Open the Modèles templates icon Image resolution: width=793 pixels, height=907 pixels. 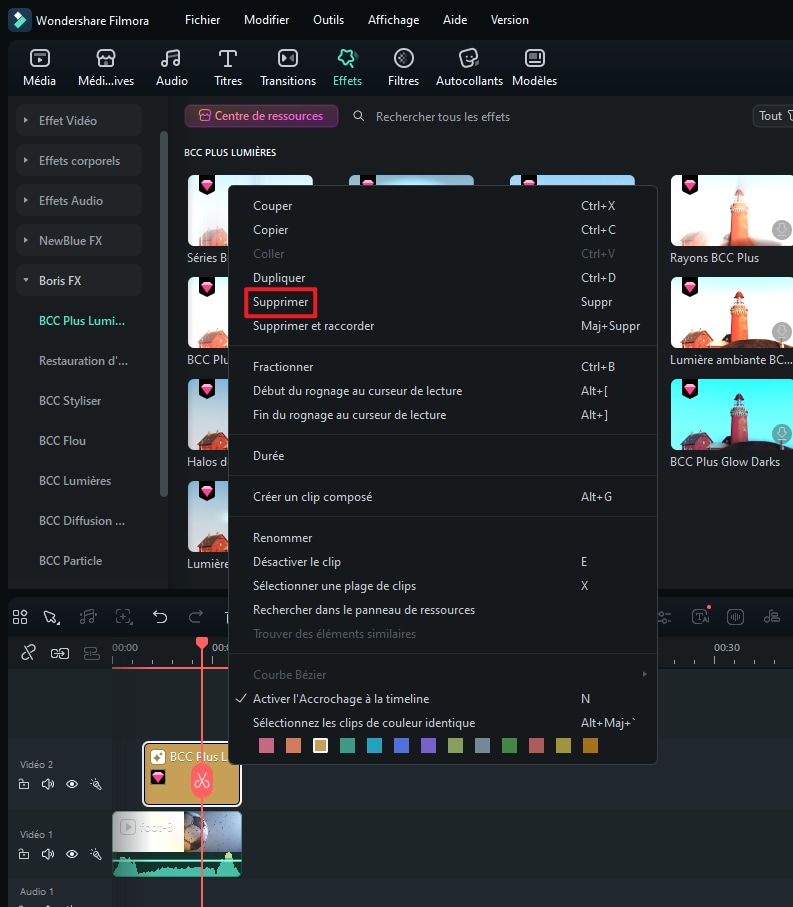click(x=534, y=58)
